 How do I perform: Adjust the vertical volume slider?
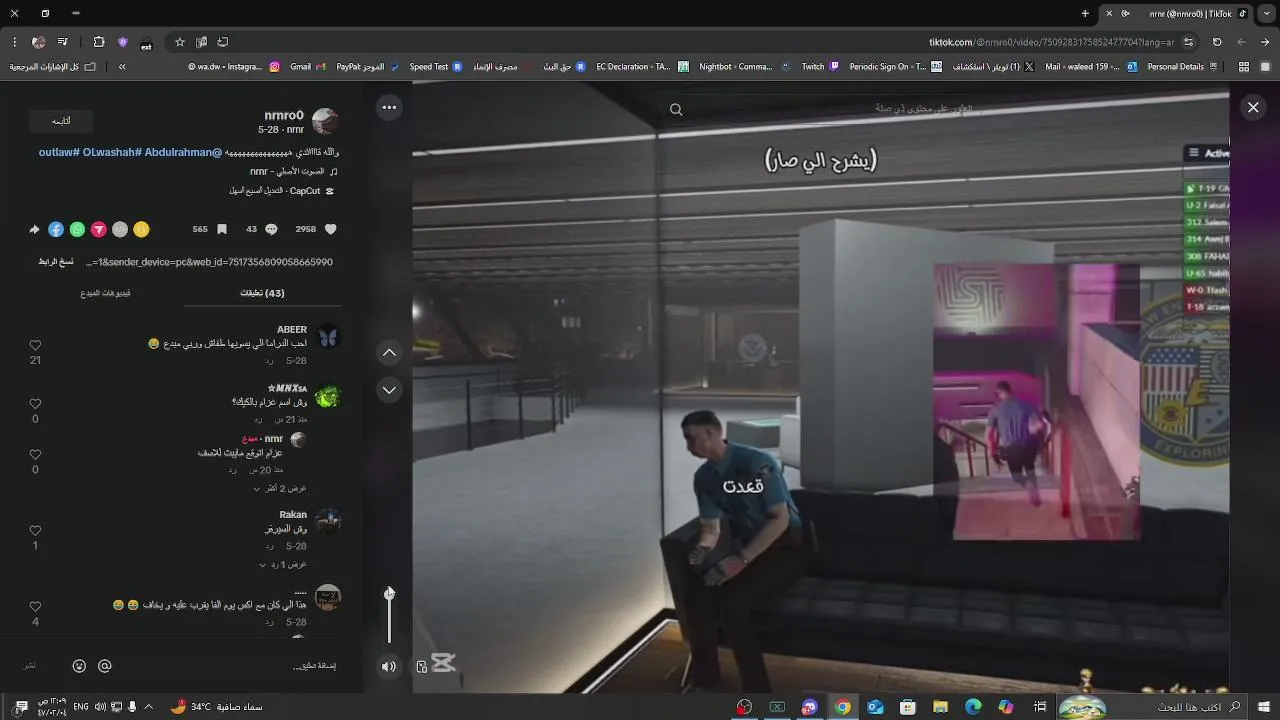tap(389, 615)
